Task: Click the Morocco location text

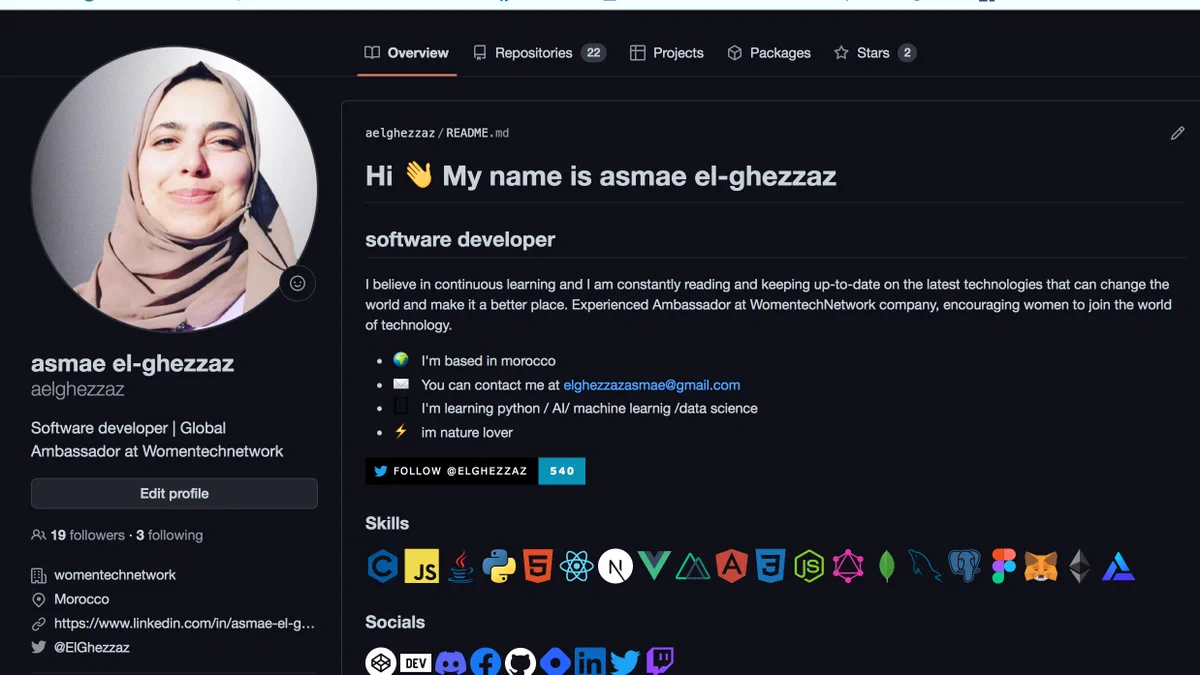Action: pos(82,599)
